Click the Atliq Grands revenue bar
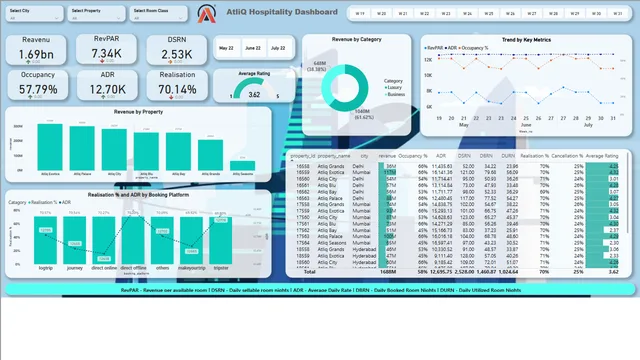Image resolution: width=640 pixels, height=360 pixels. (211, 155)
